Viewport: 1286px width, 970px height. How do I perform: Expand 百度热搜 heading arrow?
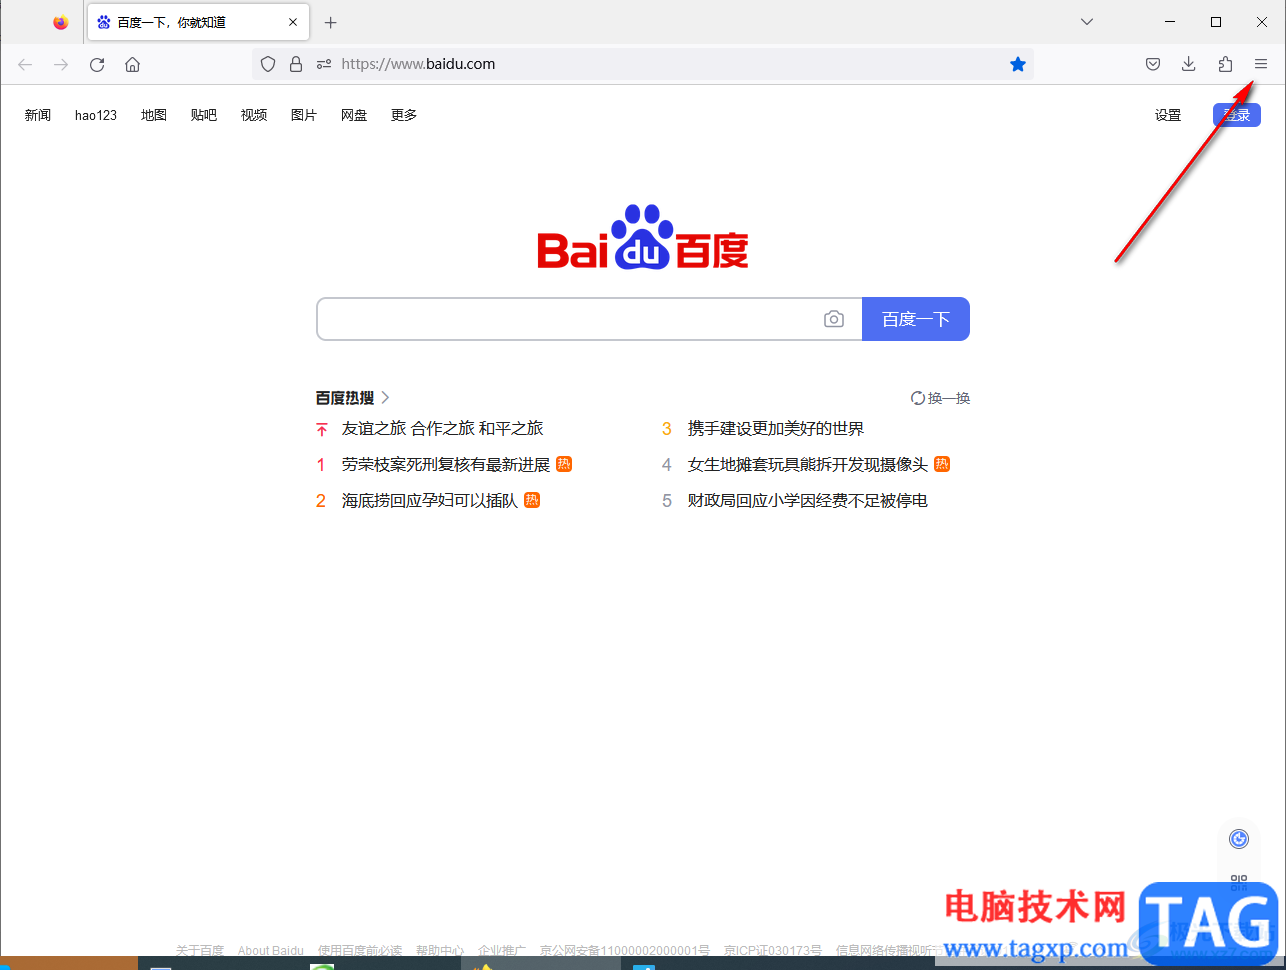point(386,398)
